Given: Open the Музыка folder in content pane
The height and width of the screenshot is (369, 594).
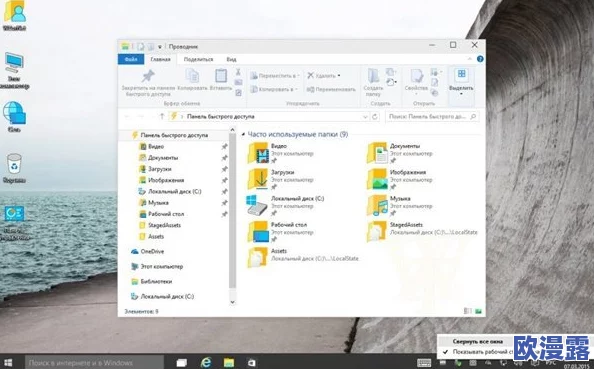Looking at the screenshot, I should point(377,205).
